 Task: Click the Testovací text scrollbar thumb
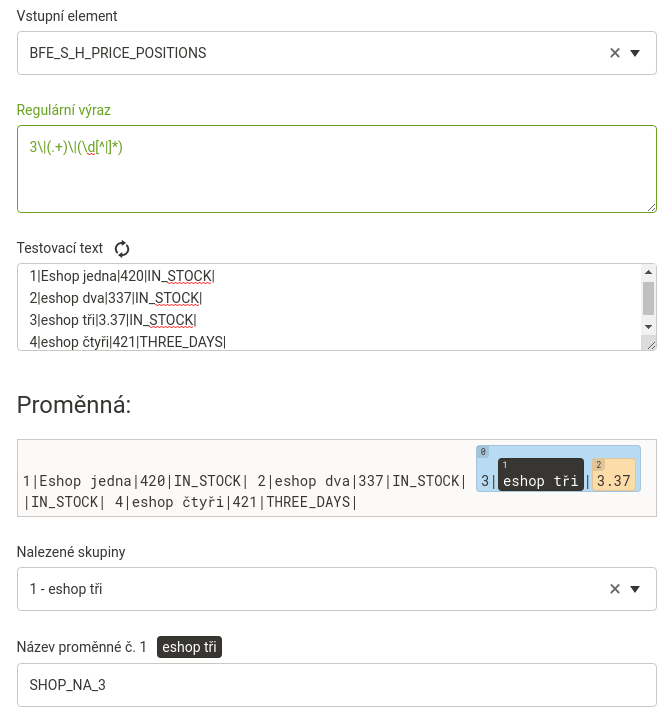[x=648, y=297]
